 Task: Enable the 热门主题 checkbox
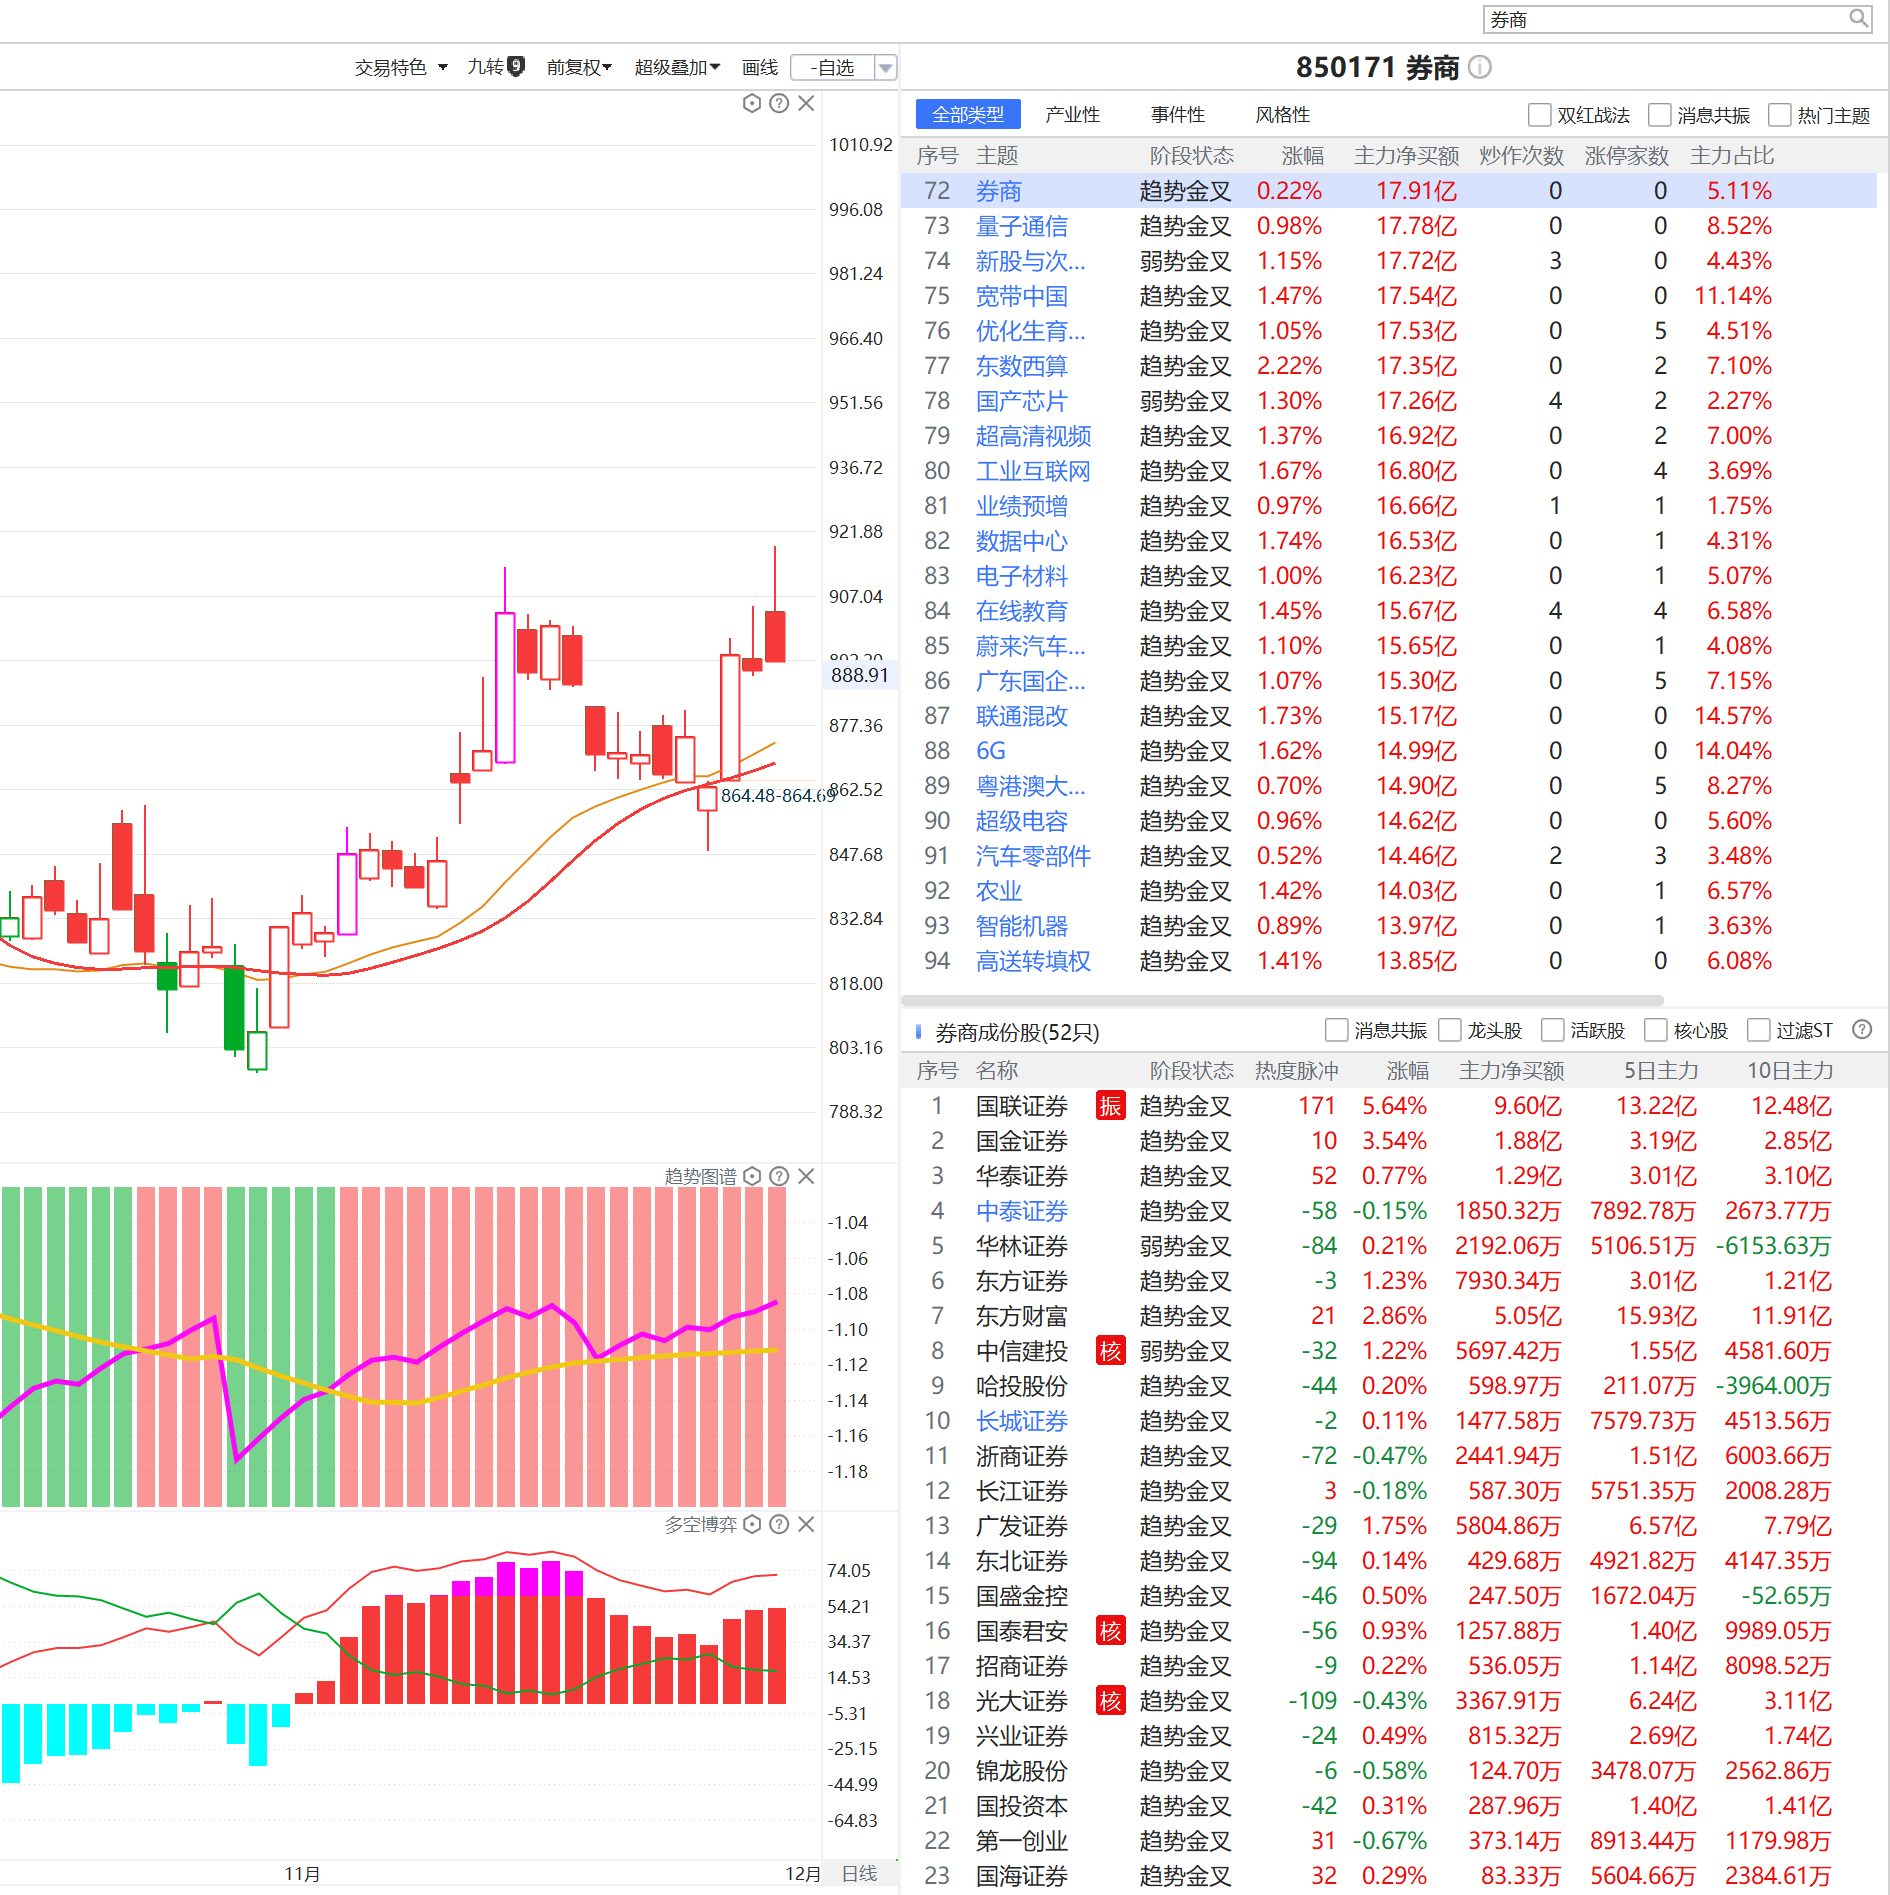[1780, 115]
